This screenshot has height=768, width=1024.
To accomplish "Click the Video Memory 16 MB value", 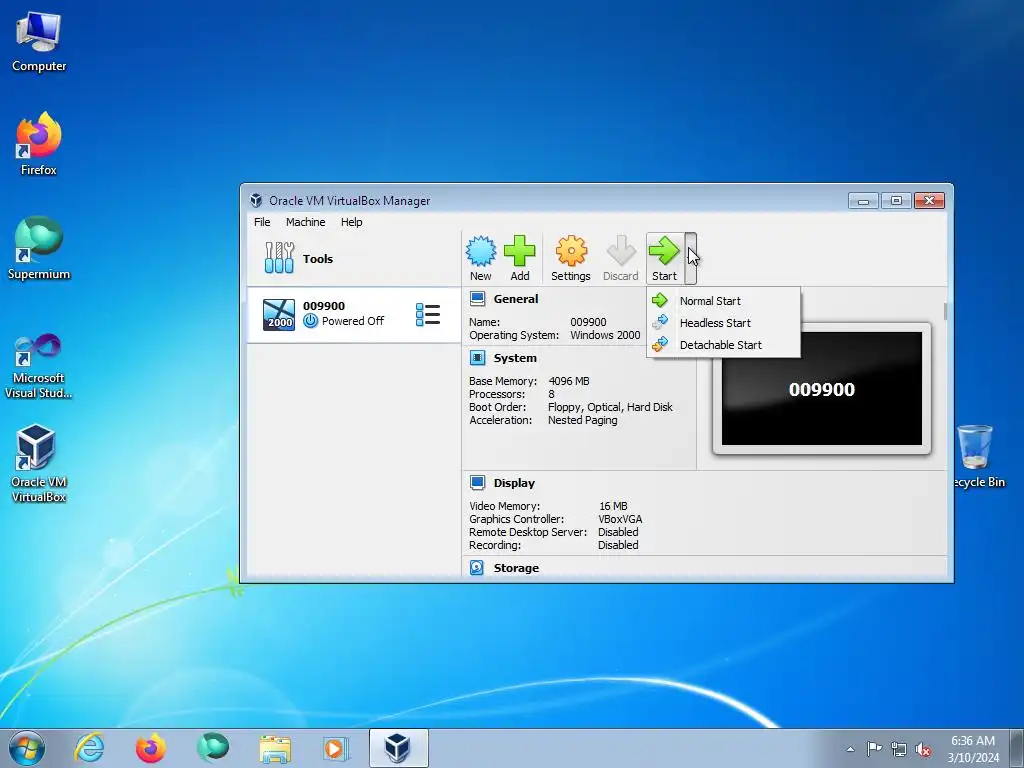I will [613, 506].
